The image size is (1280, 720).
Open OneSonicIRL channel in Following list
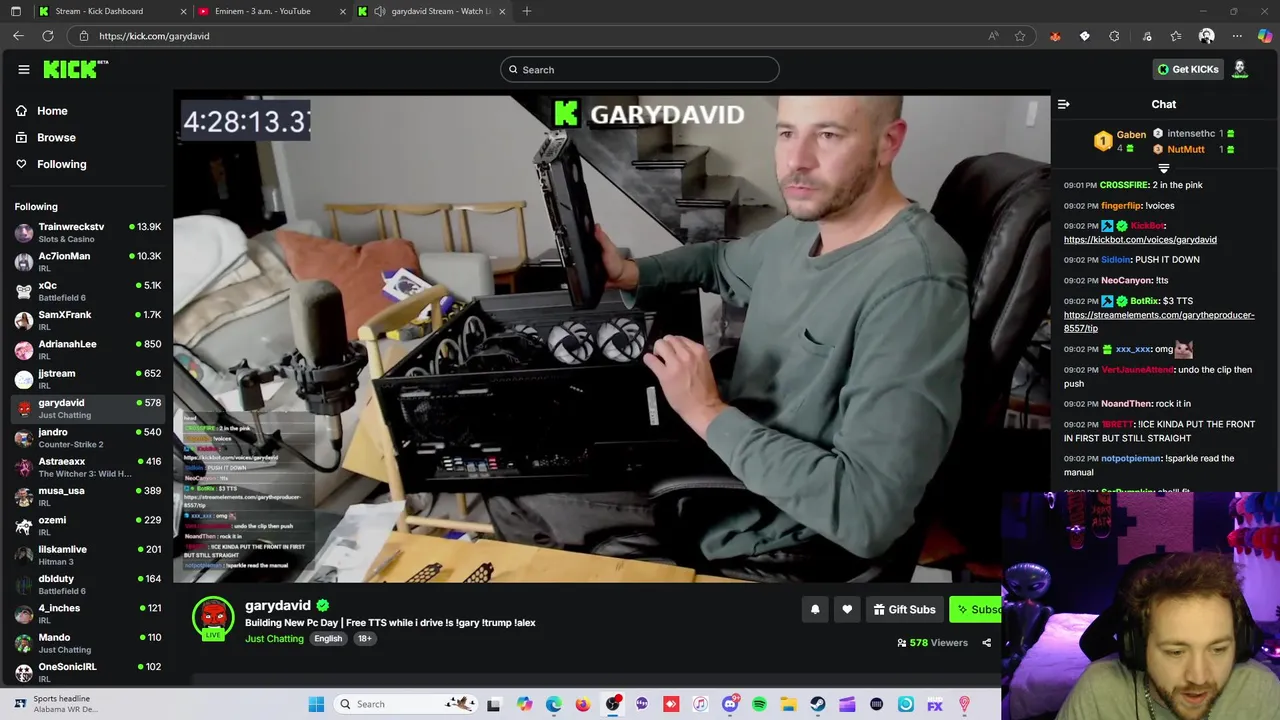click(x=88, y=672)
